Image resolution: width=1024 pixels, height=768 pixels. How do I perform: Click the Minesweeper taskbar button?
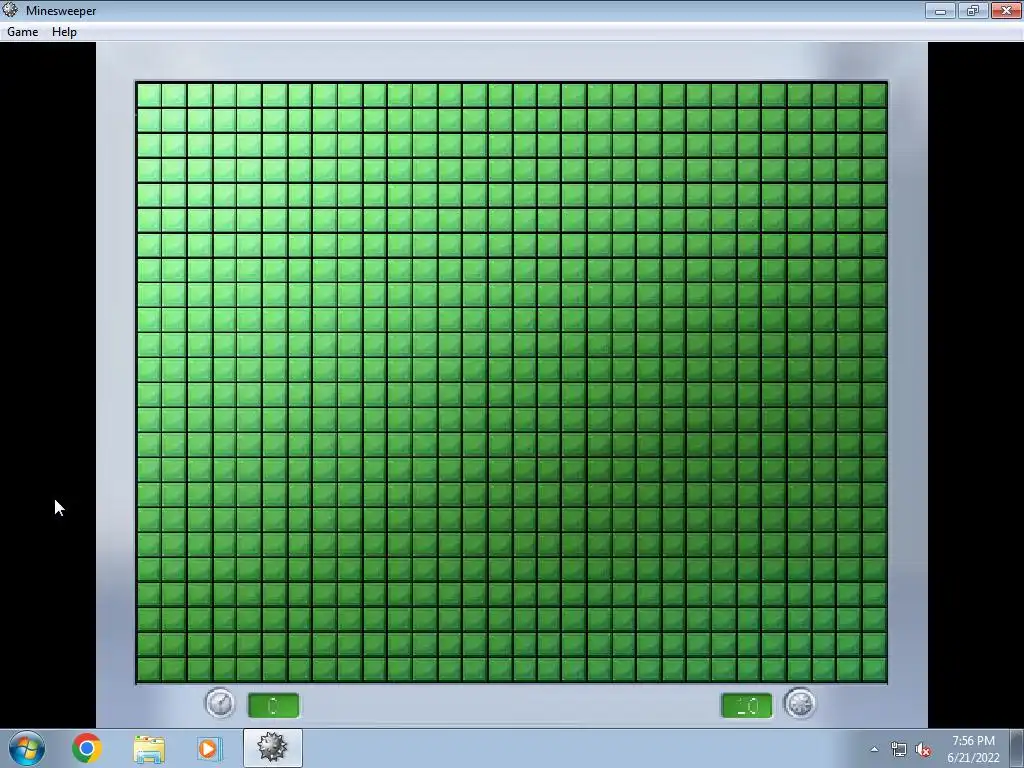tap(272, 748)
